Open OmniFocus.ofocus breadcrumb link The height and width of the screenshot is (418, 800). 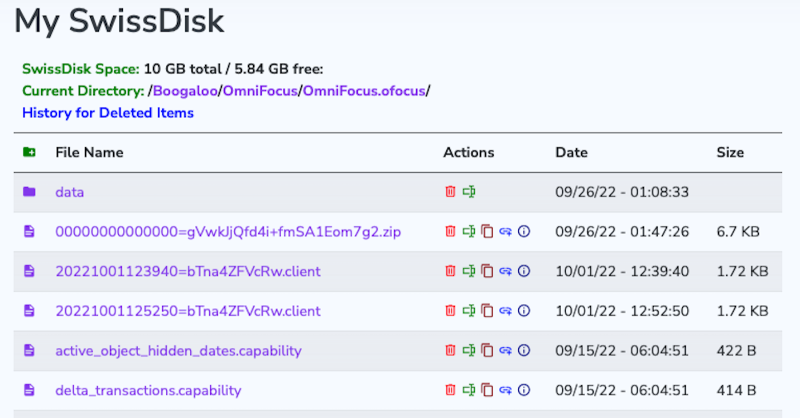click(364, 91)
